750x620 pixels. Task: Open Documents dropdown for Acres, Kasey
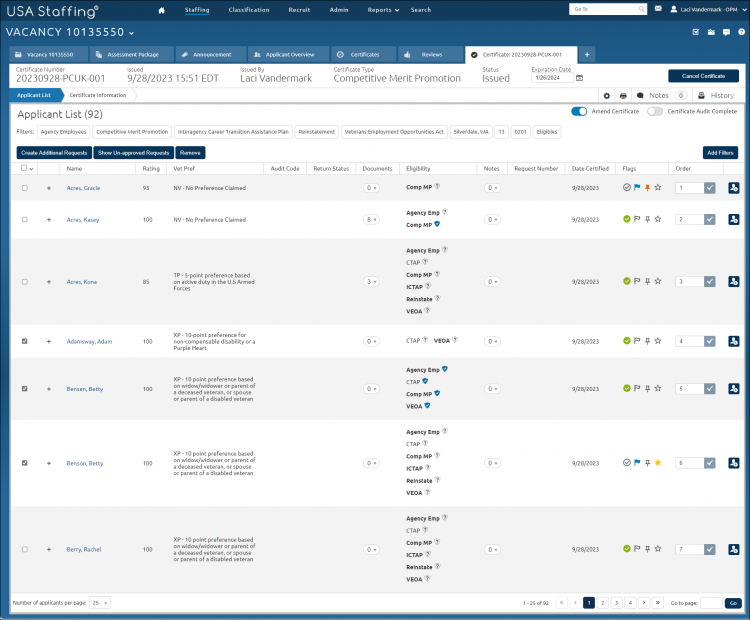pyautogui.click(x=371, y=220)
